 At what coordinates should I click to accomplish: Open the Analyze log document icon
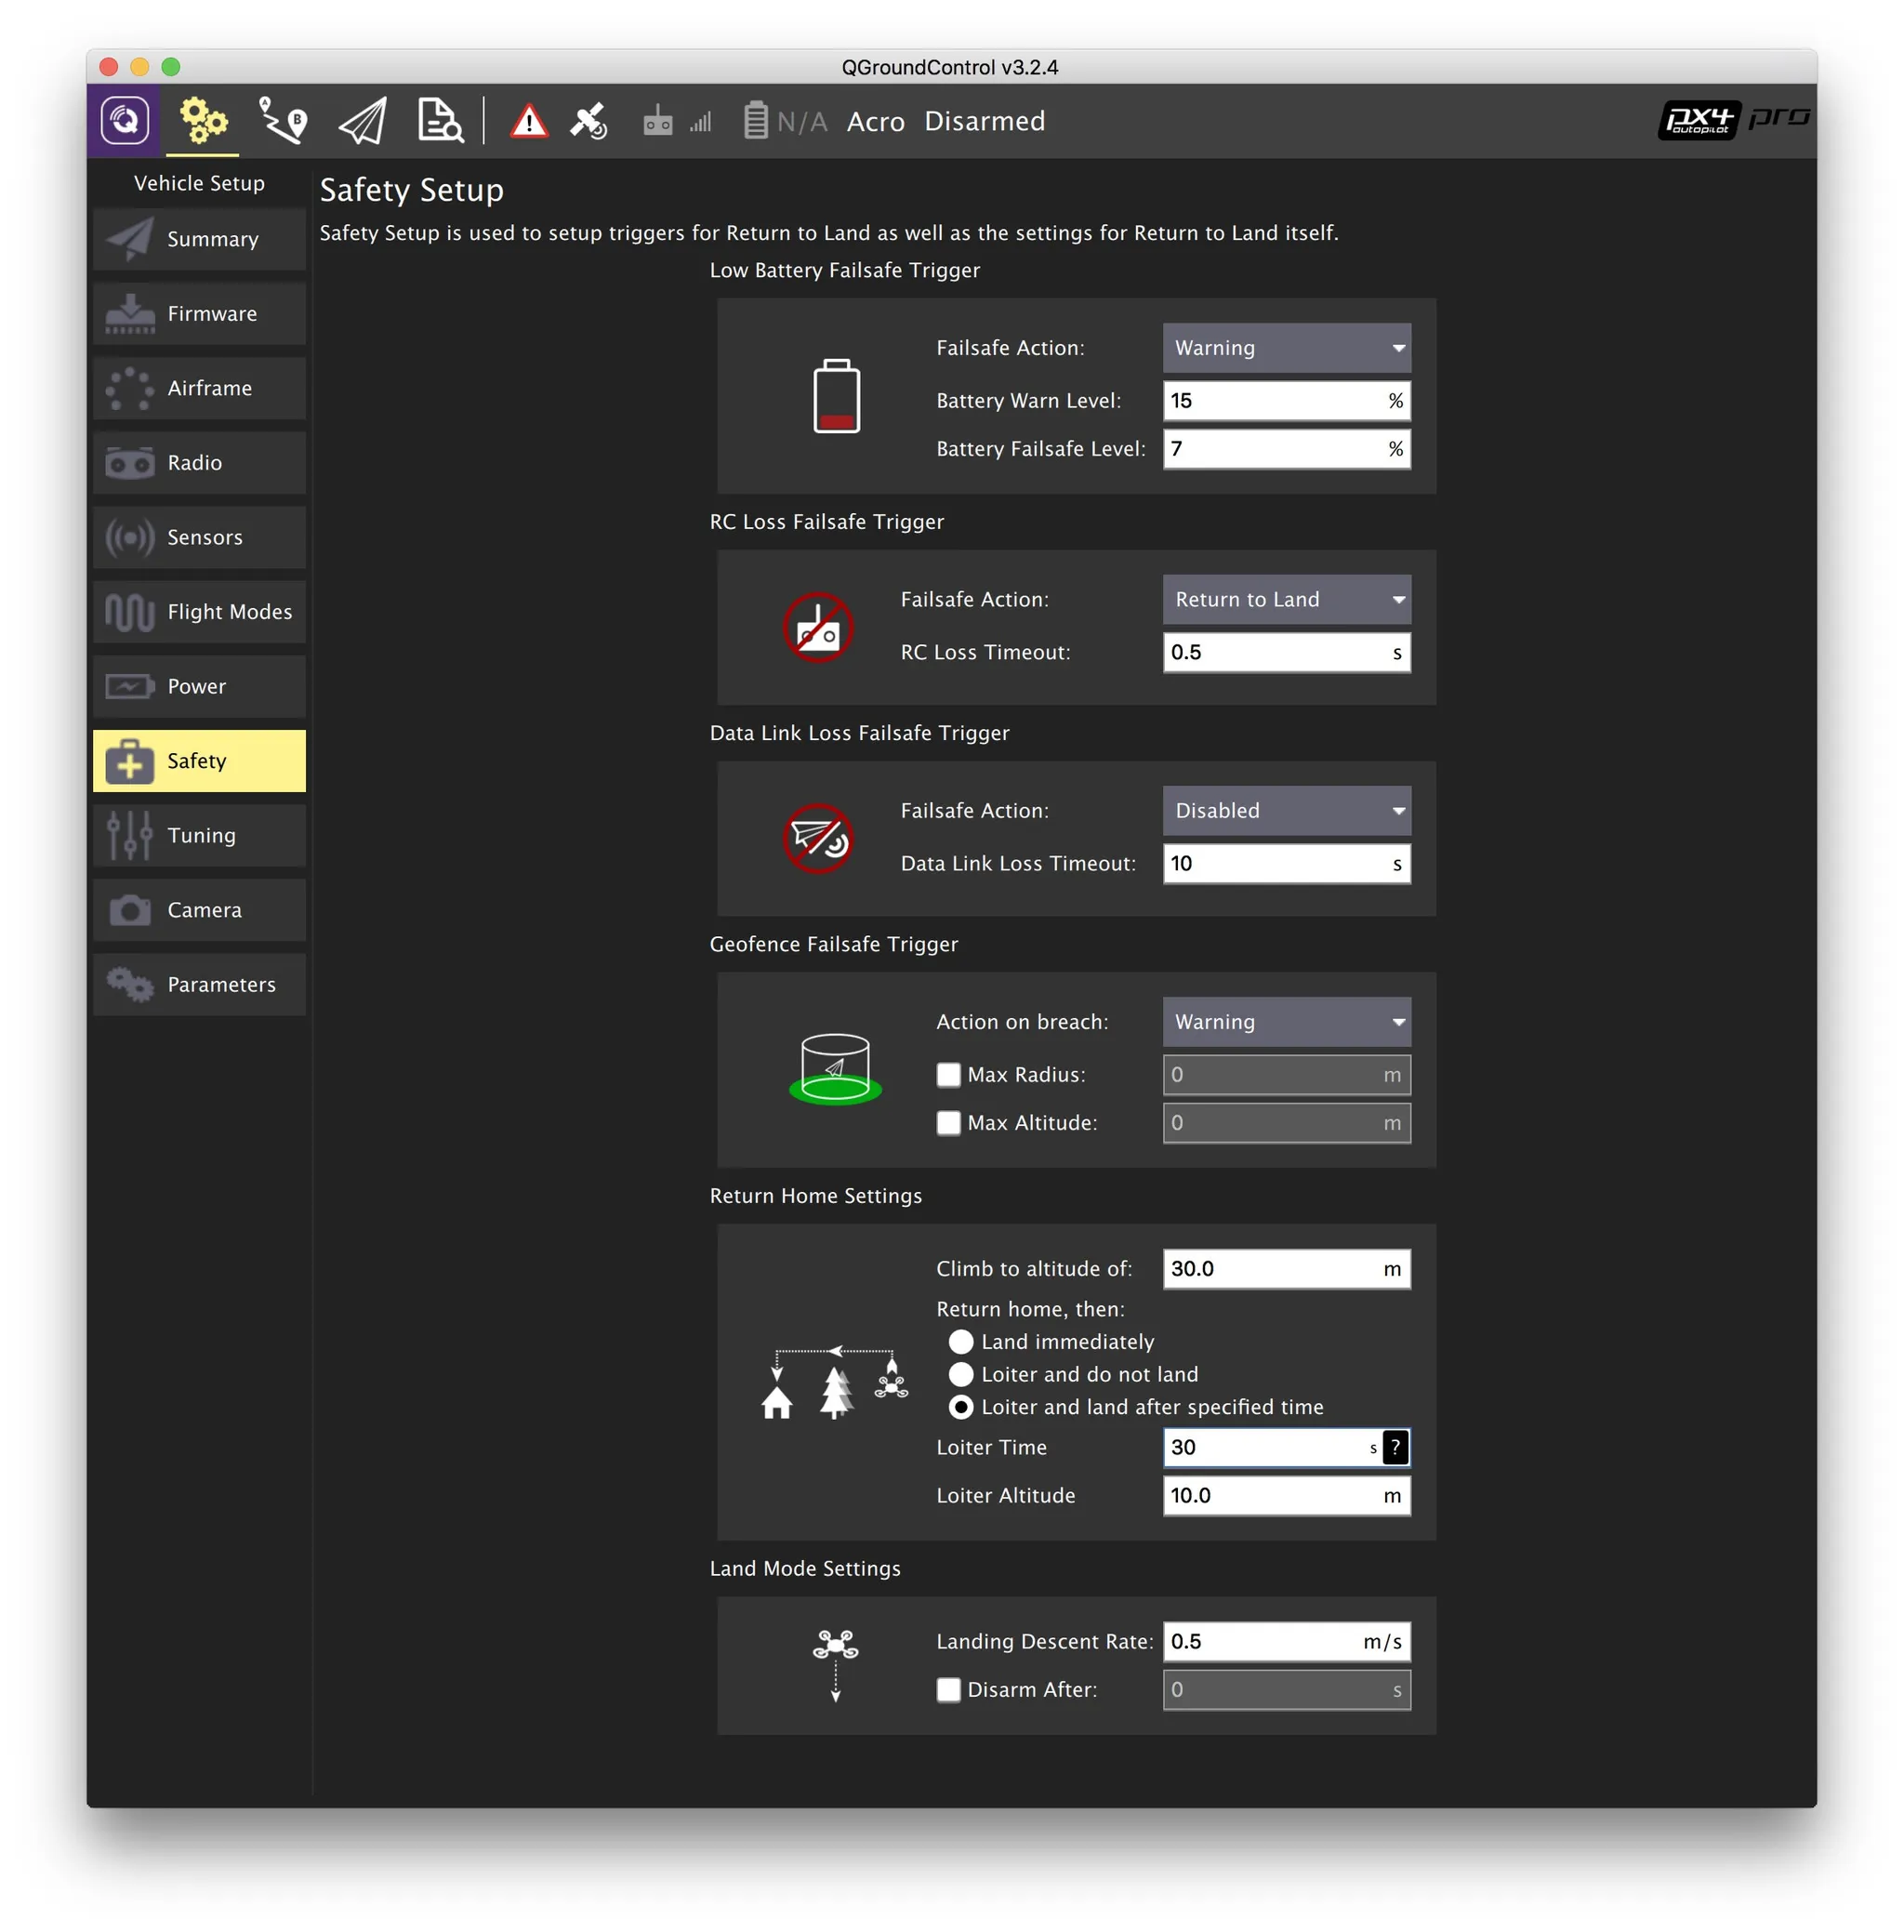pos(439,121)
